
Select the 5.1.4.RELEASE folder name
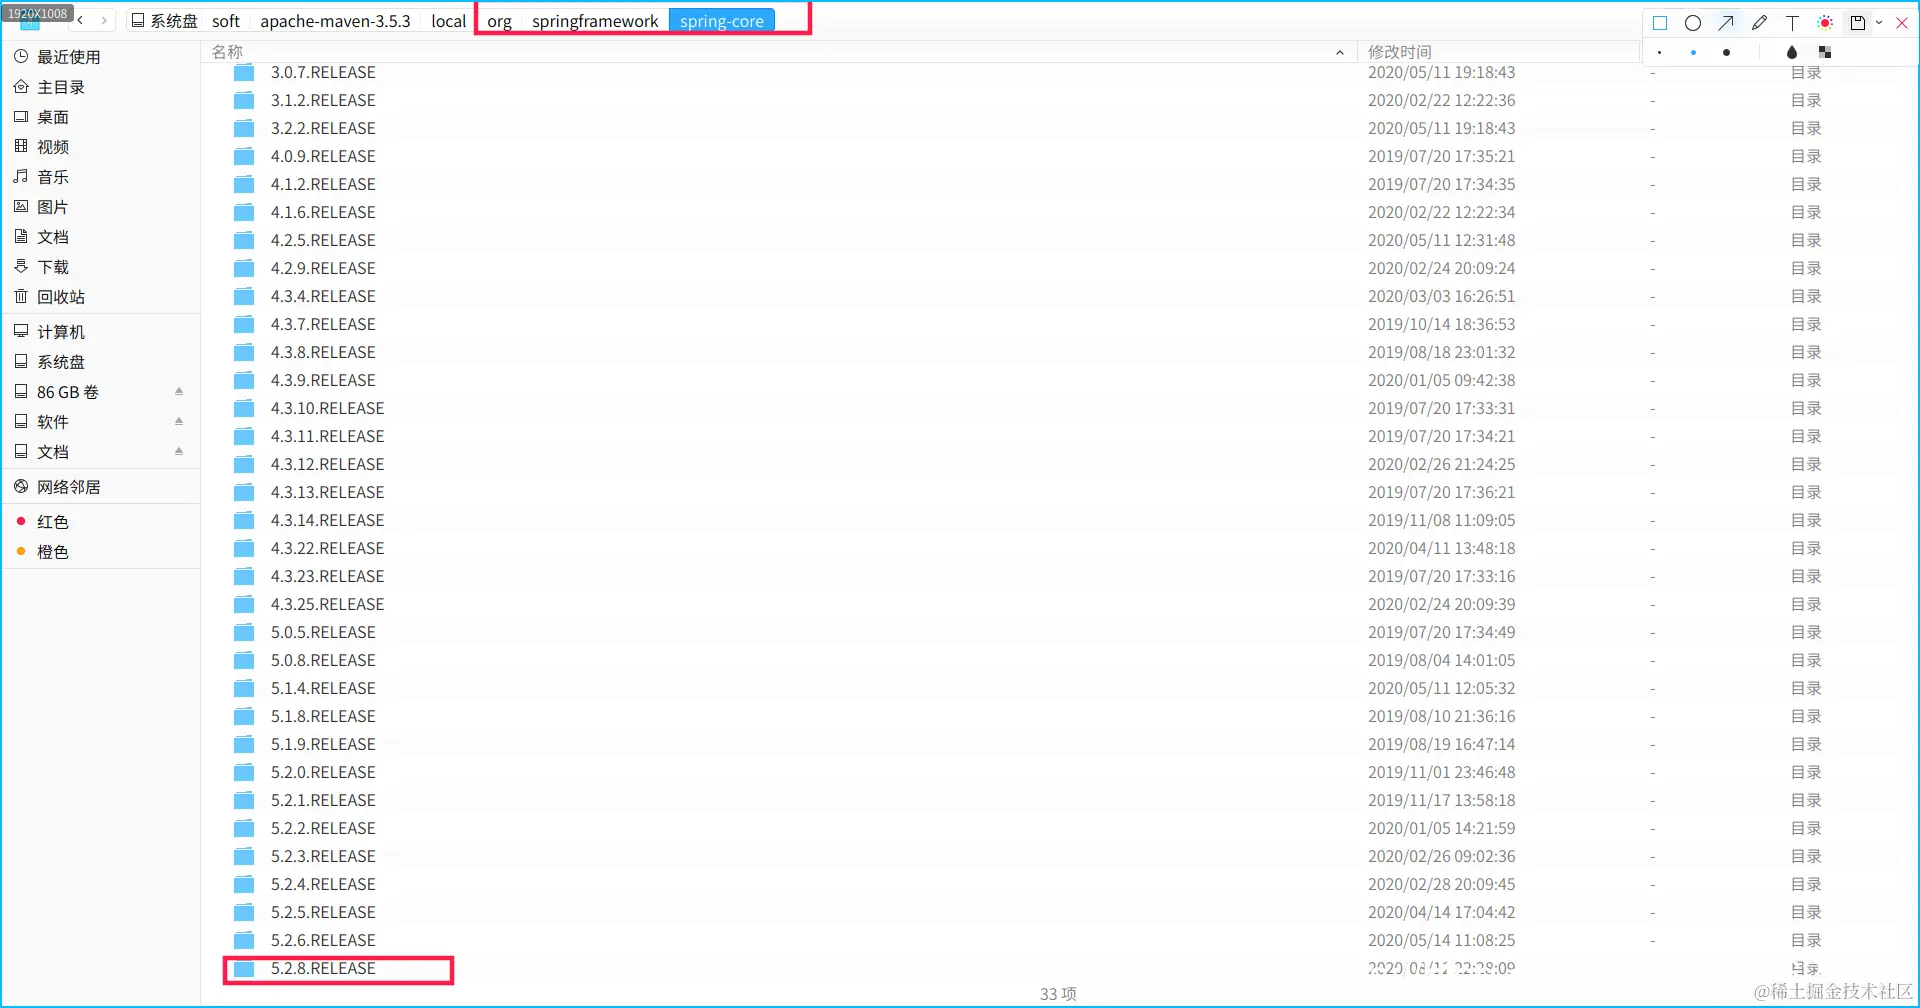click(323, 688)
